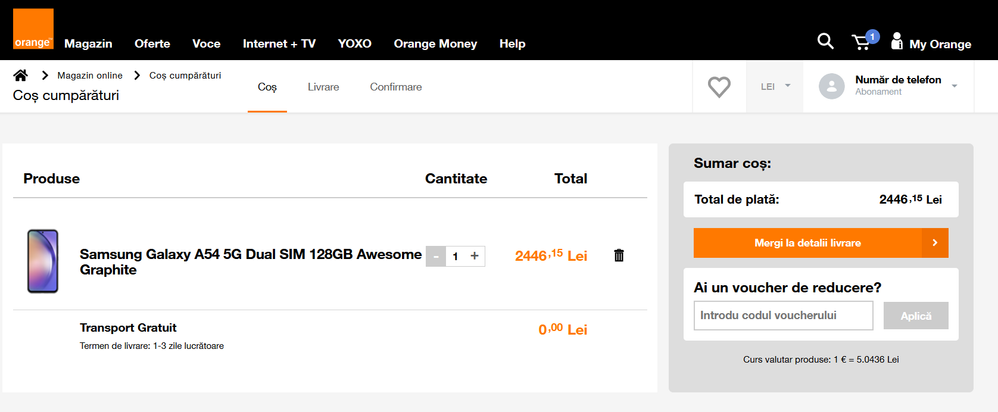
Task: Delete Samsung Galaxy A54 with trash icon
Action: [x=618, y=256]
